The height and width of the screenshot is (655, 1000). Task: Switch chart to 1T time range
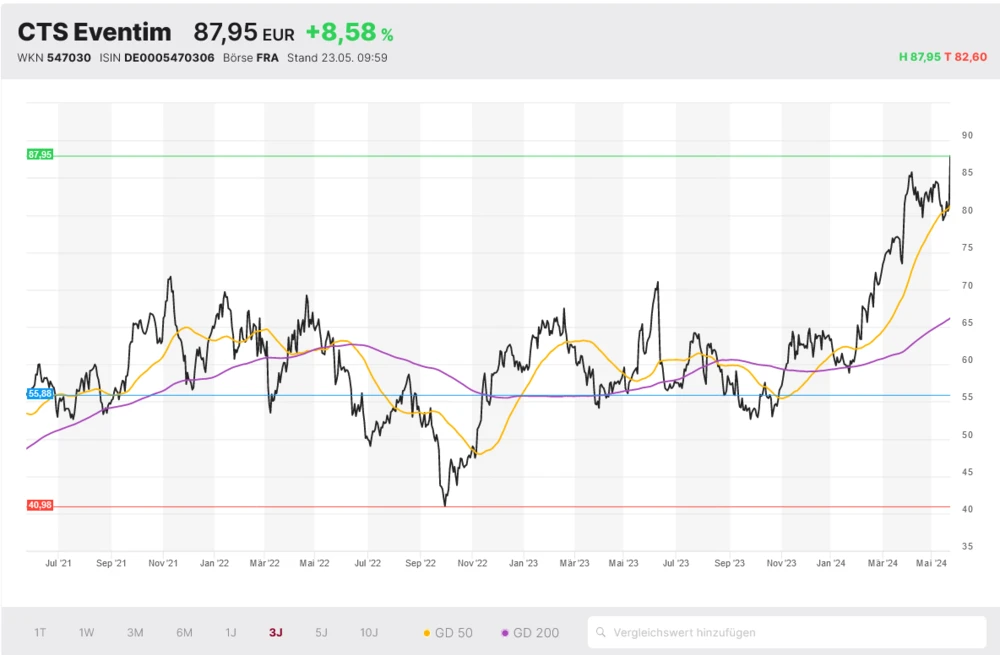tap(40, 632)
